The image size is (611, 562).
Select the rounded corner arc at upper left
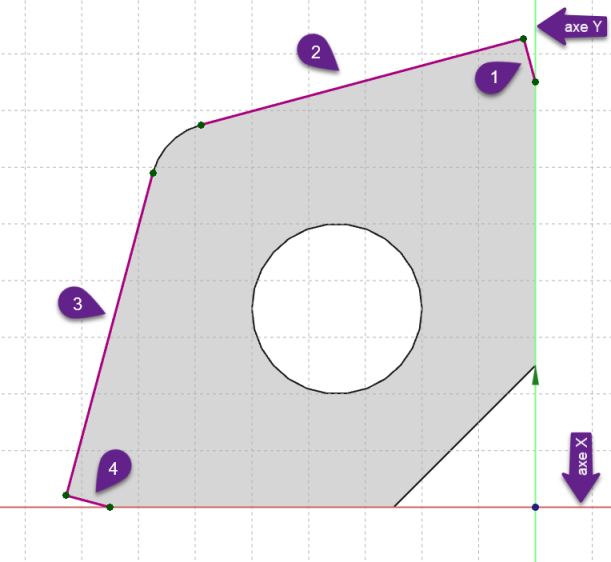[x=170, y=141]
